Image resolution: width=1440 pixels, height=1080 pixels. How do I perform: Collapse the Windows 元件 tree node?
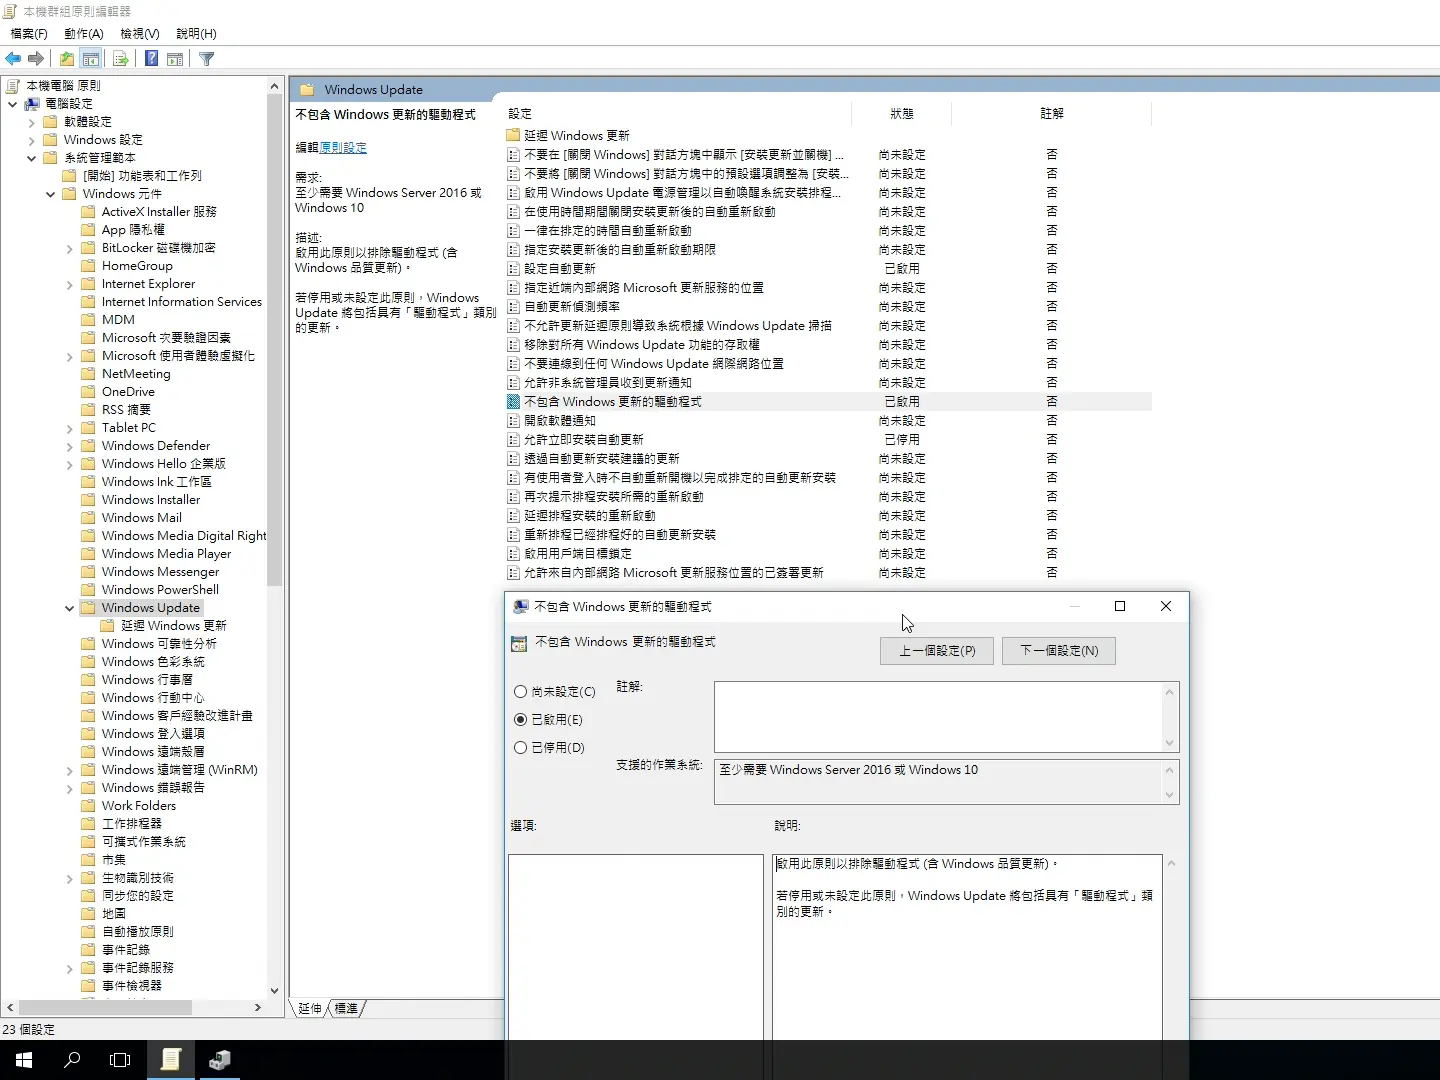tap(50, 194)
